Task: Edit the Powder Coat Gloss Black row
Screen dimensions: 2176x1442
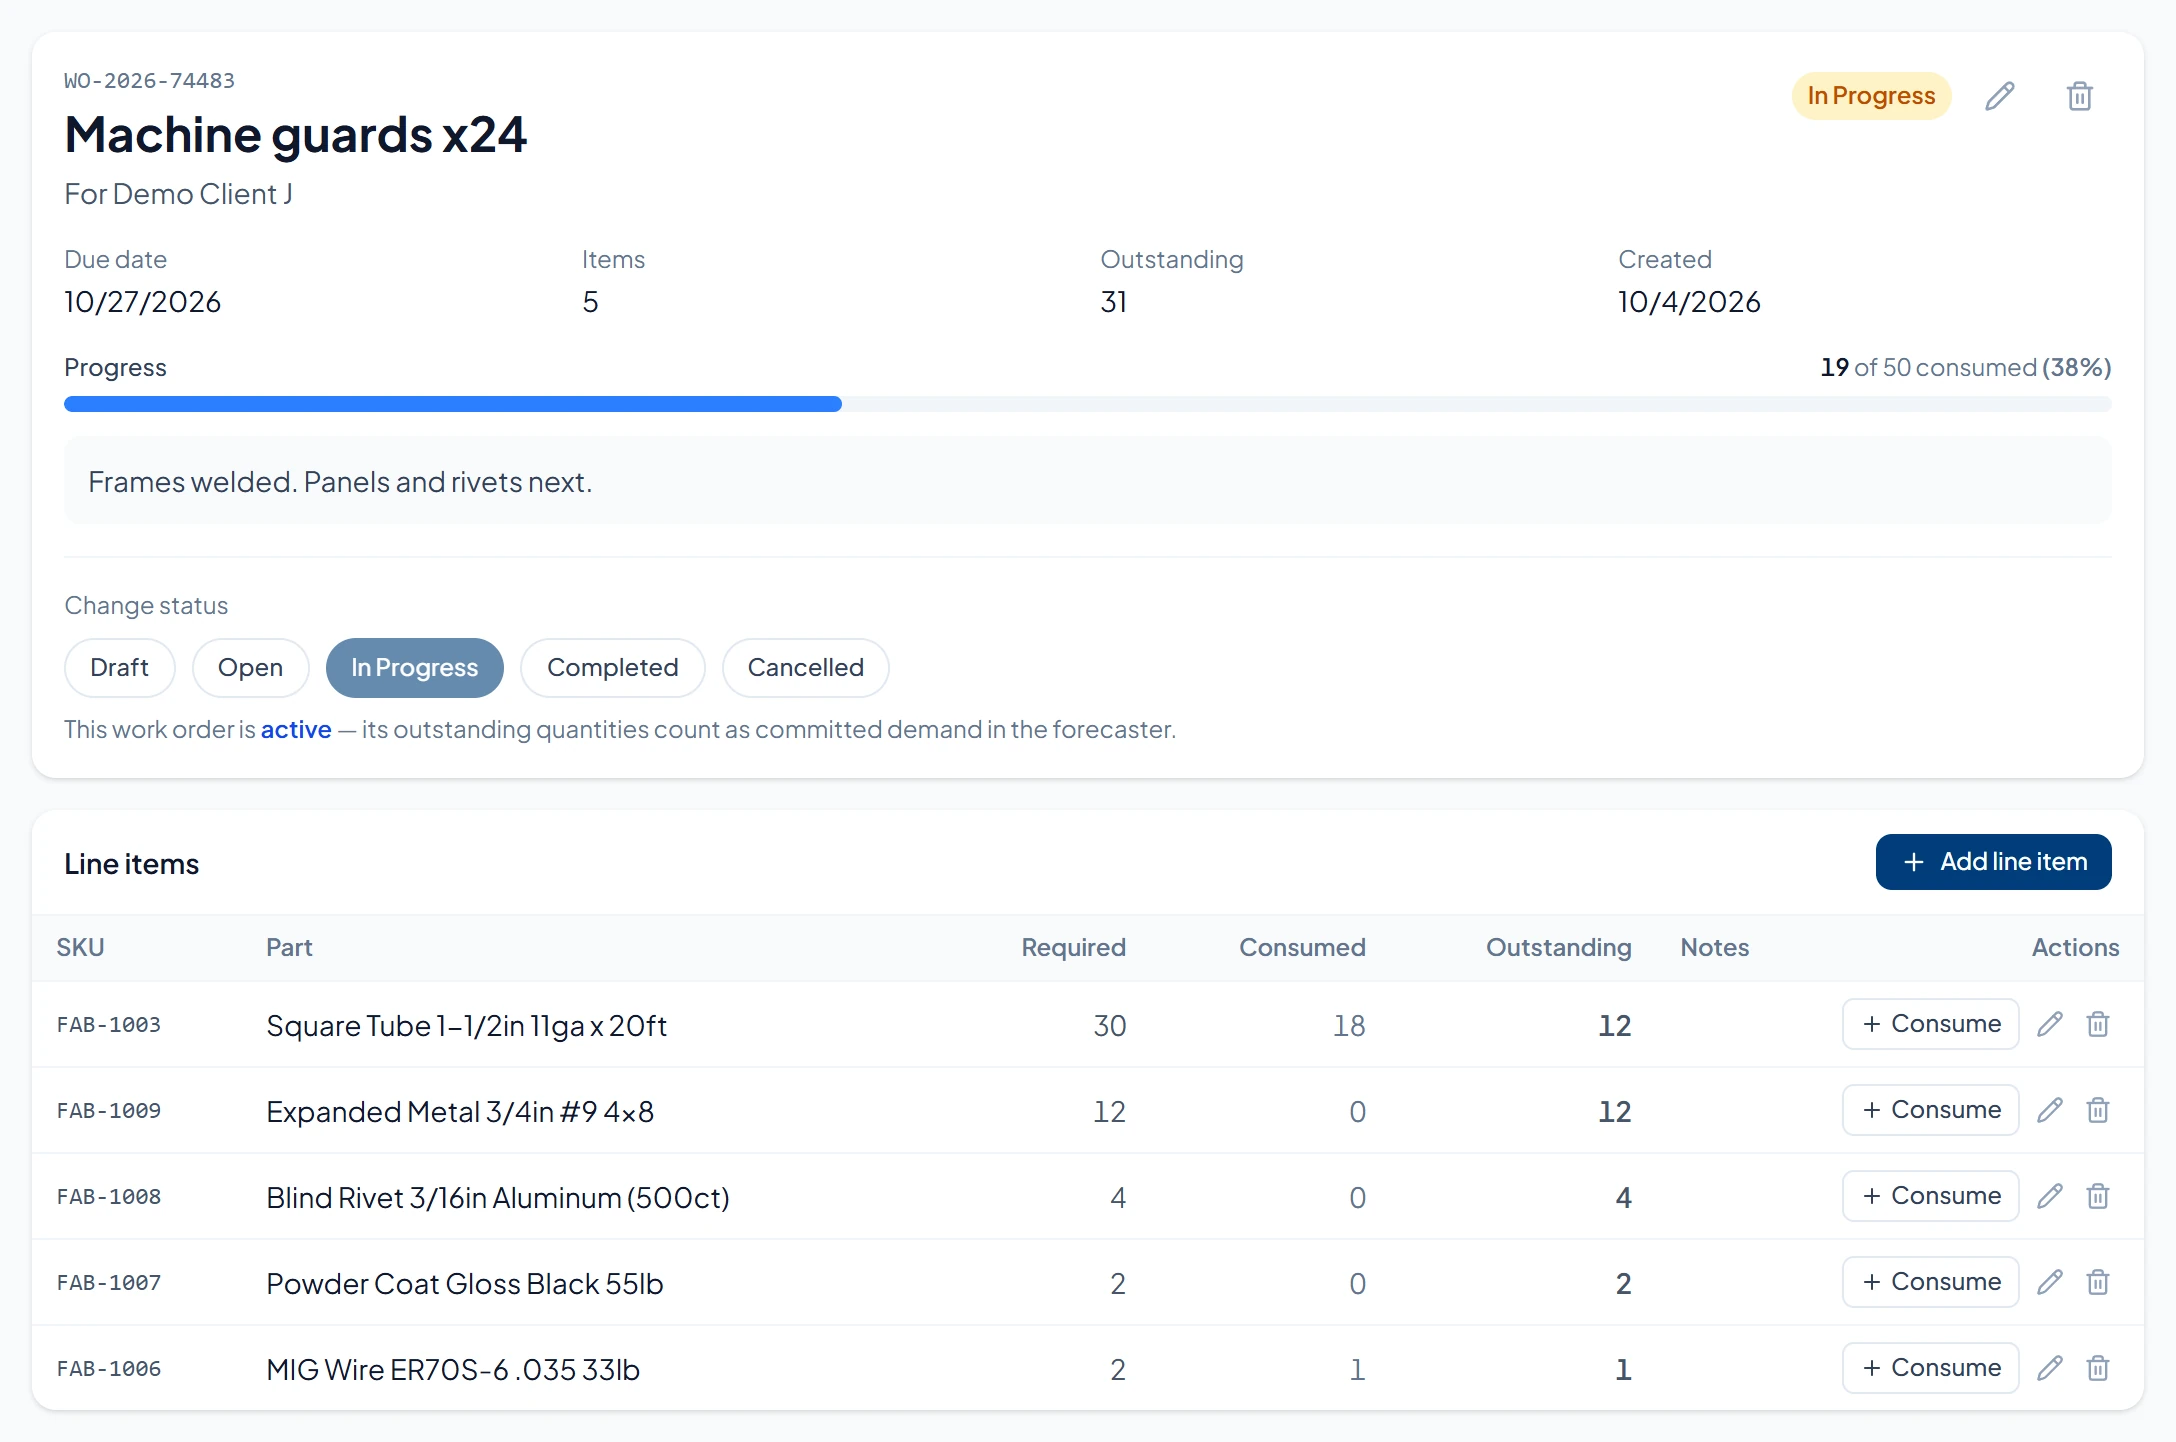Action: (x=2050, y=1282)
